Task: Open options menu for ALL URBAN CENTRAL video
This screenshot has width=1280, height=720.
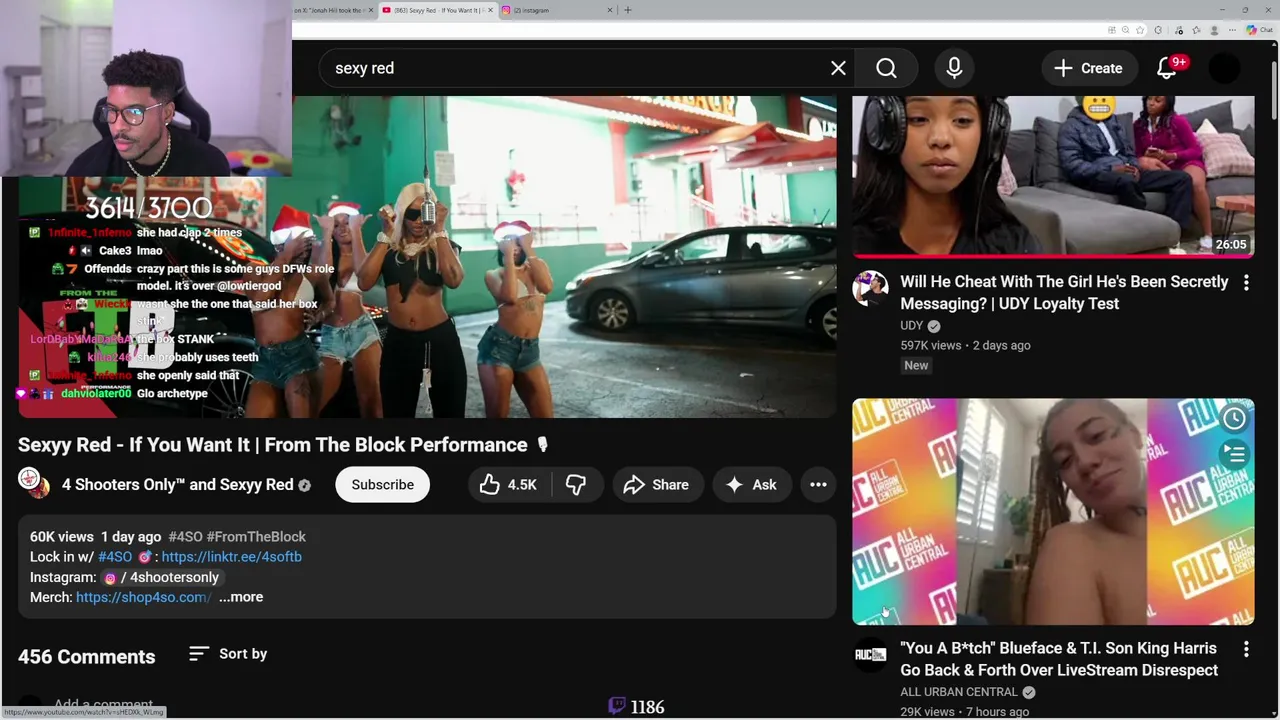Action: tap(1246, 650)
